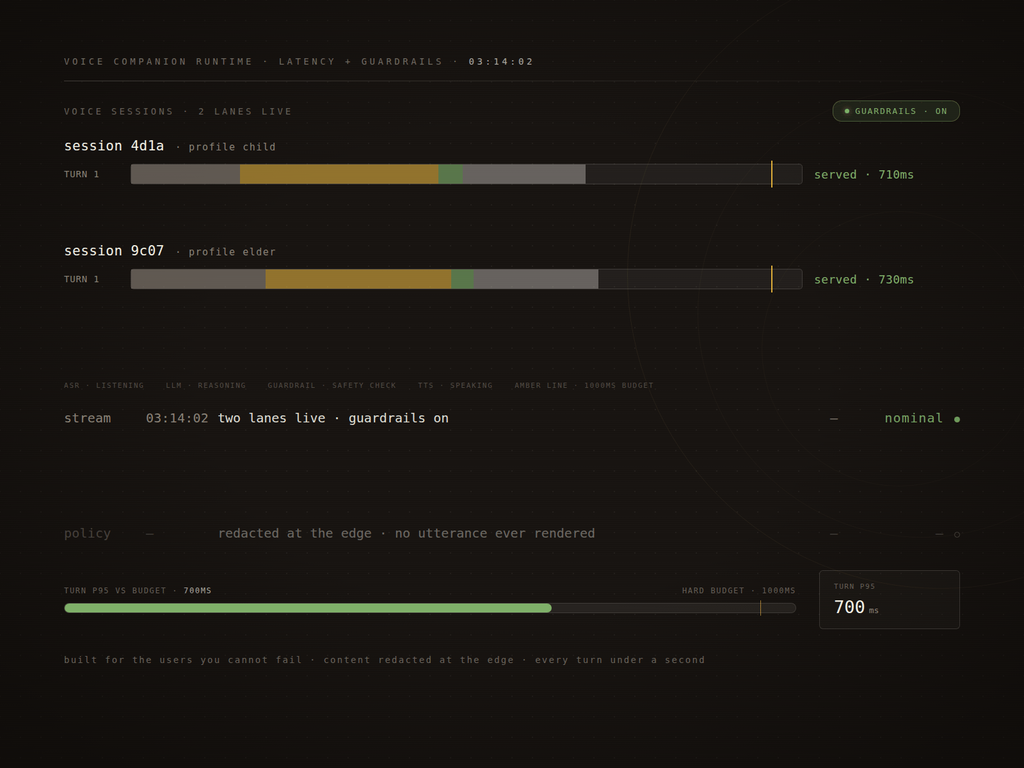This screenshot has width=1024, height=768.
Task: Click the 'stream' row label
Action: 88,418
